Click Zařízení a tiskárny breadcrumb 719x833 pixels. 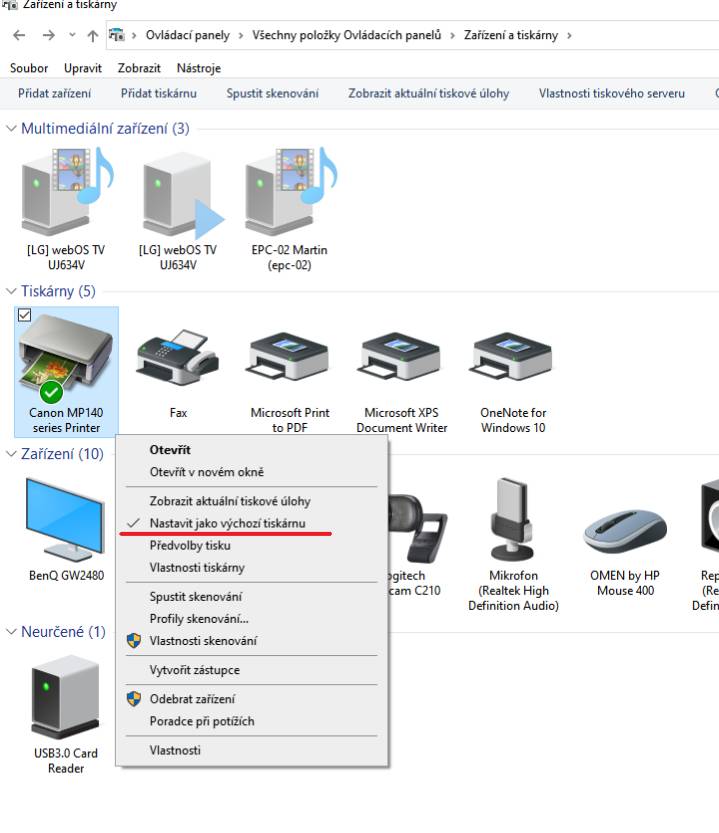click(x=511, y=36)
